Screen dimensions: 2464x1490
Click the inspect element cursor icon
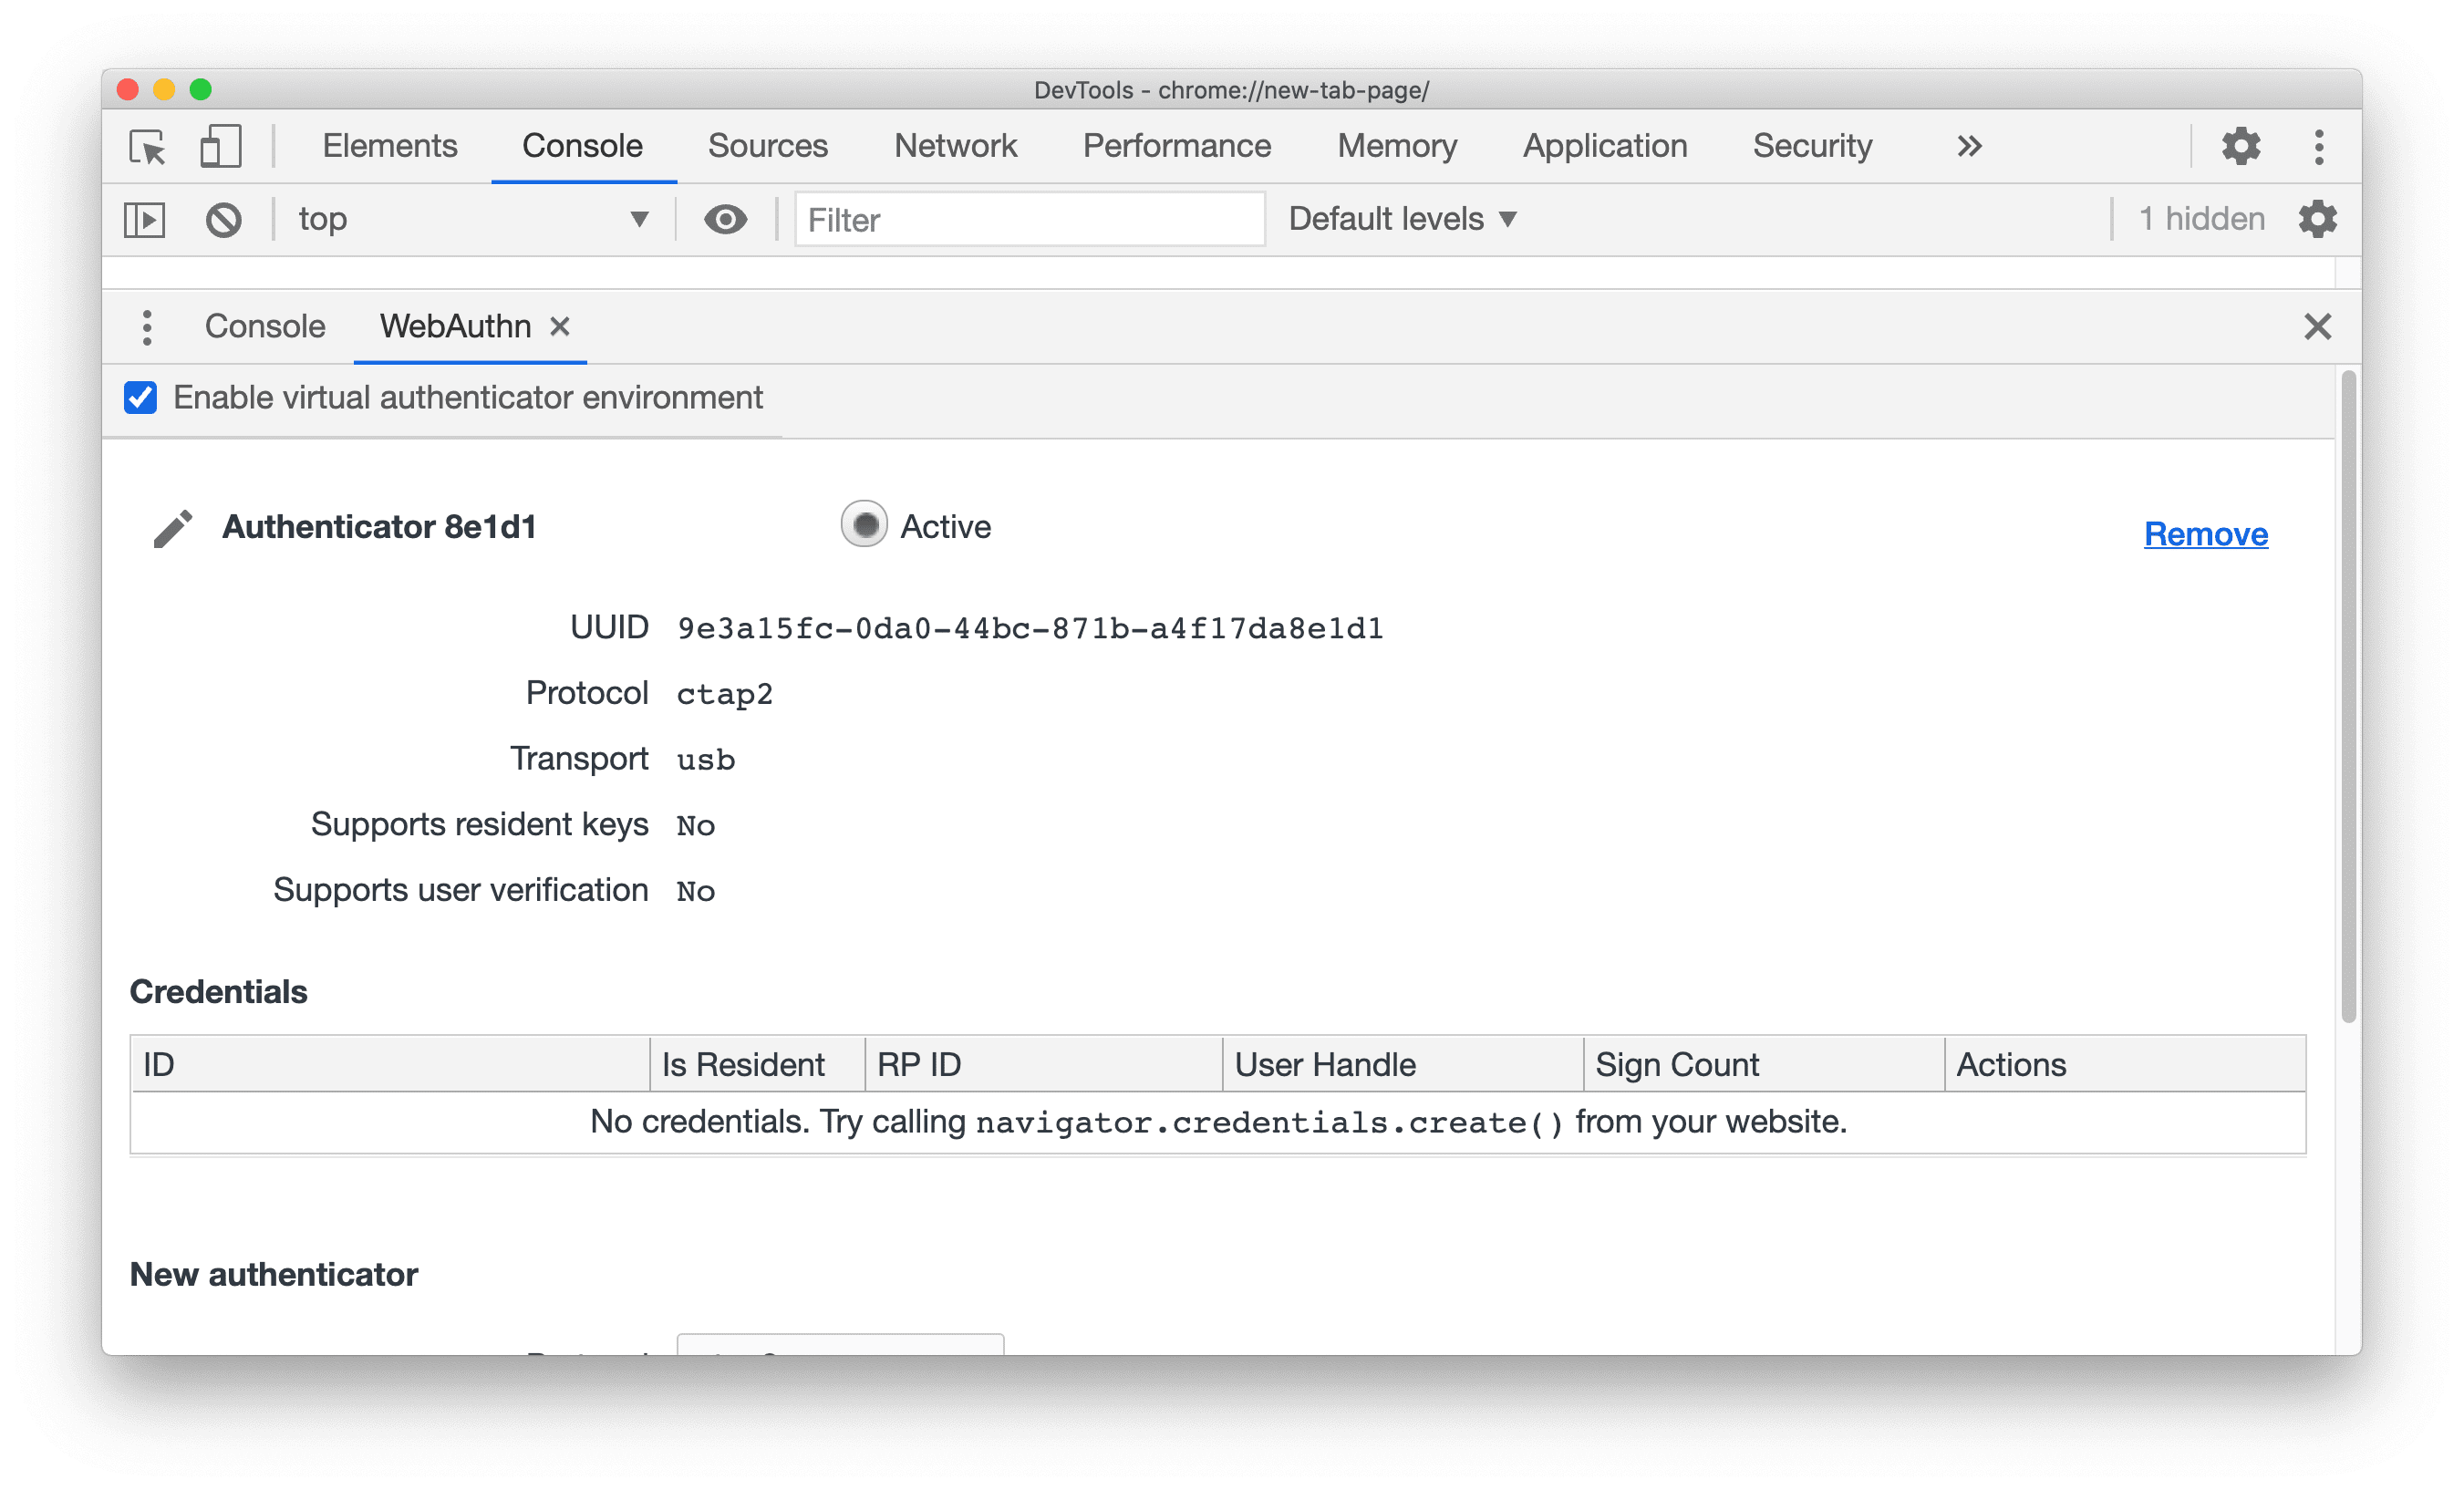(150, 148)
